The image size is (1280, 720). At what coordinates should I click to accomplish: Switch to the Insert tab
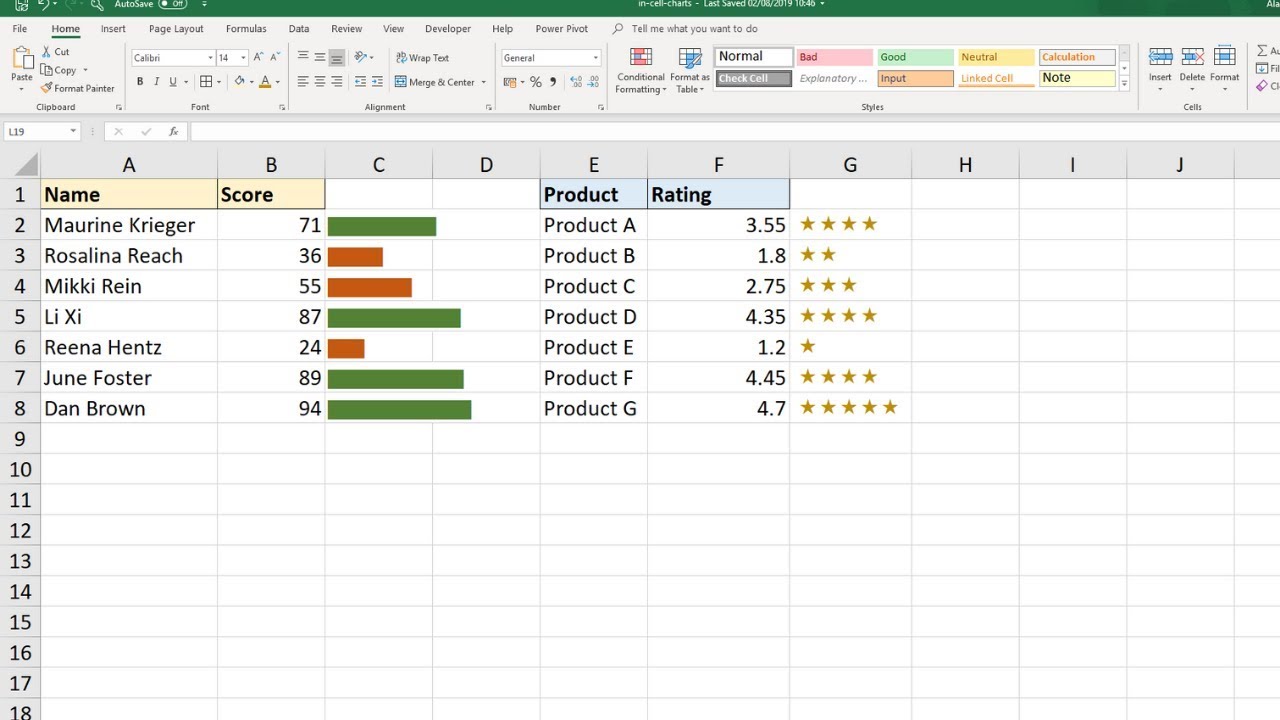113,29
